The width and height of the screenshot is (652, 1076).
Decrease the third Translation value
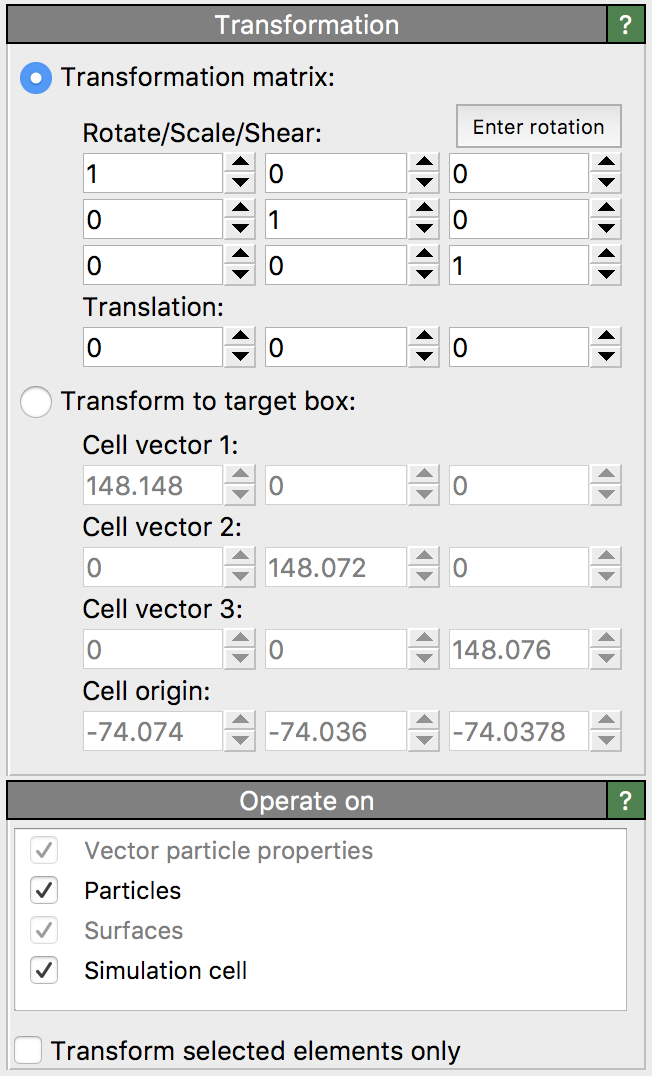pyautogui.click(x=605, y=358)
